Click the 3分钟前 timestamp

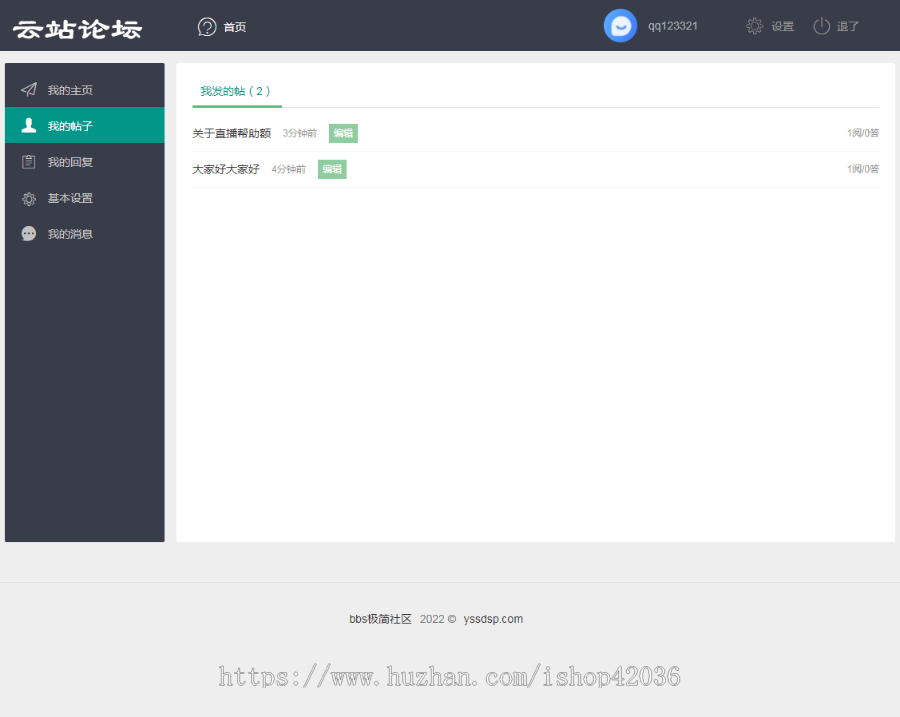pyautogui.click(x=300, y=133)
